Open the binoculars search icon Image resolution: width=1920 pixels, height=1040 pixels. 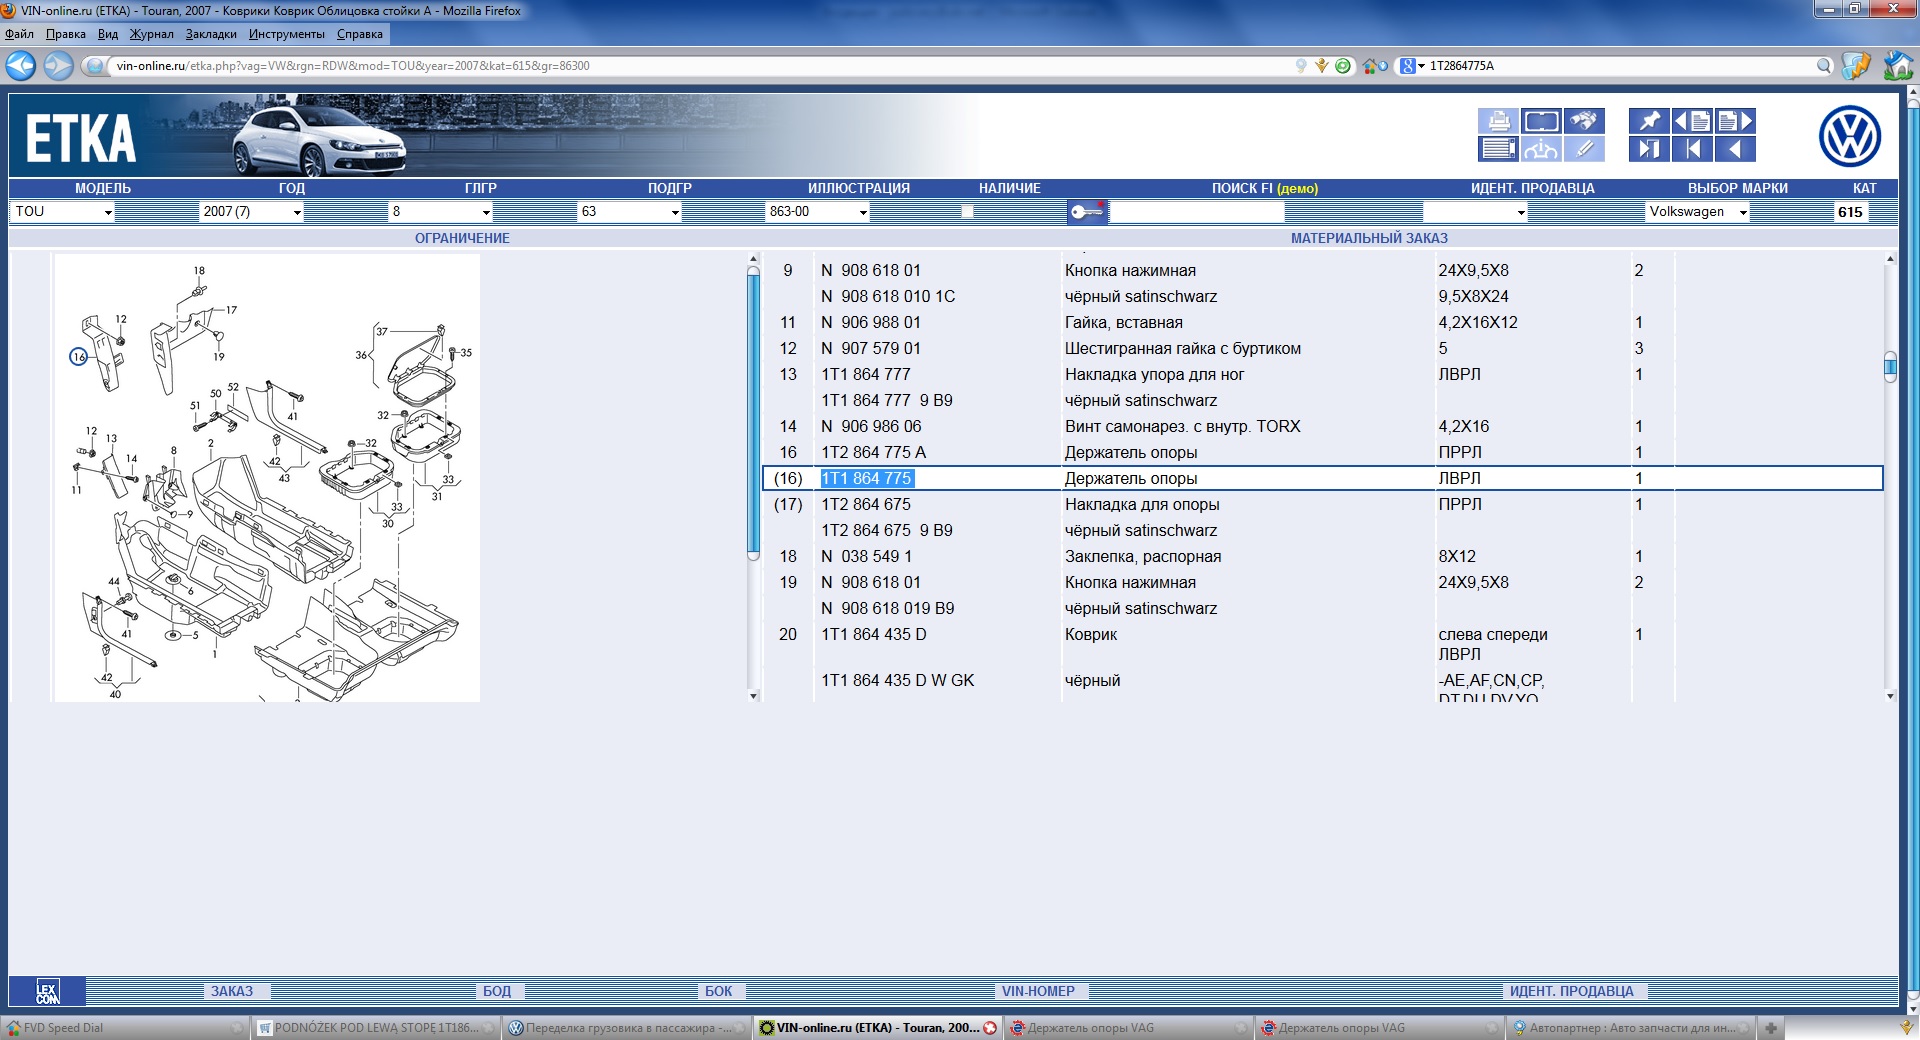[x=1584, y=121]
